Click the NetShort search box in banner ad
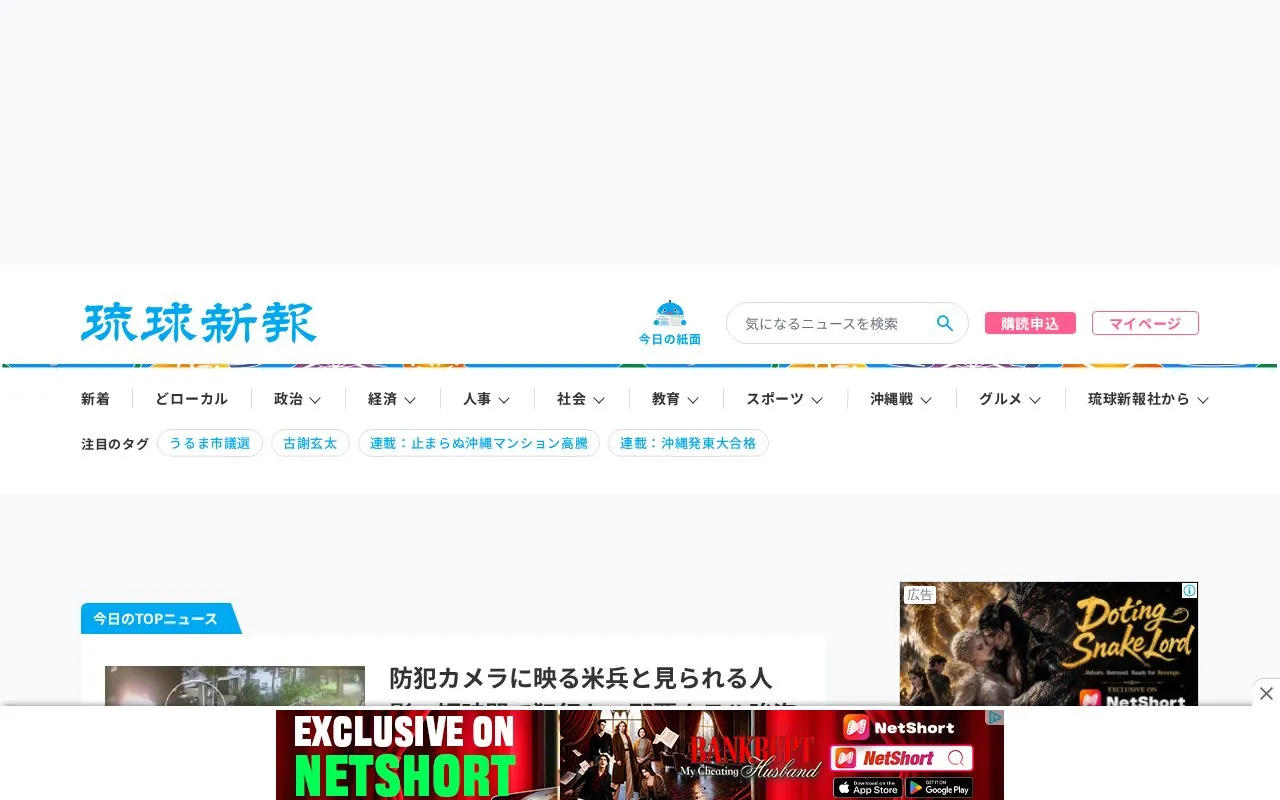Viewport: 1280px width, 800px height. [901, 758]
